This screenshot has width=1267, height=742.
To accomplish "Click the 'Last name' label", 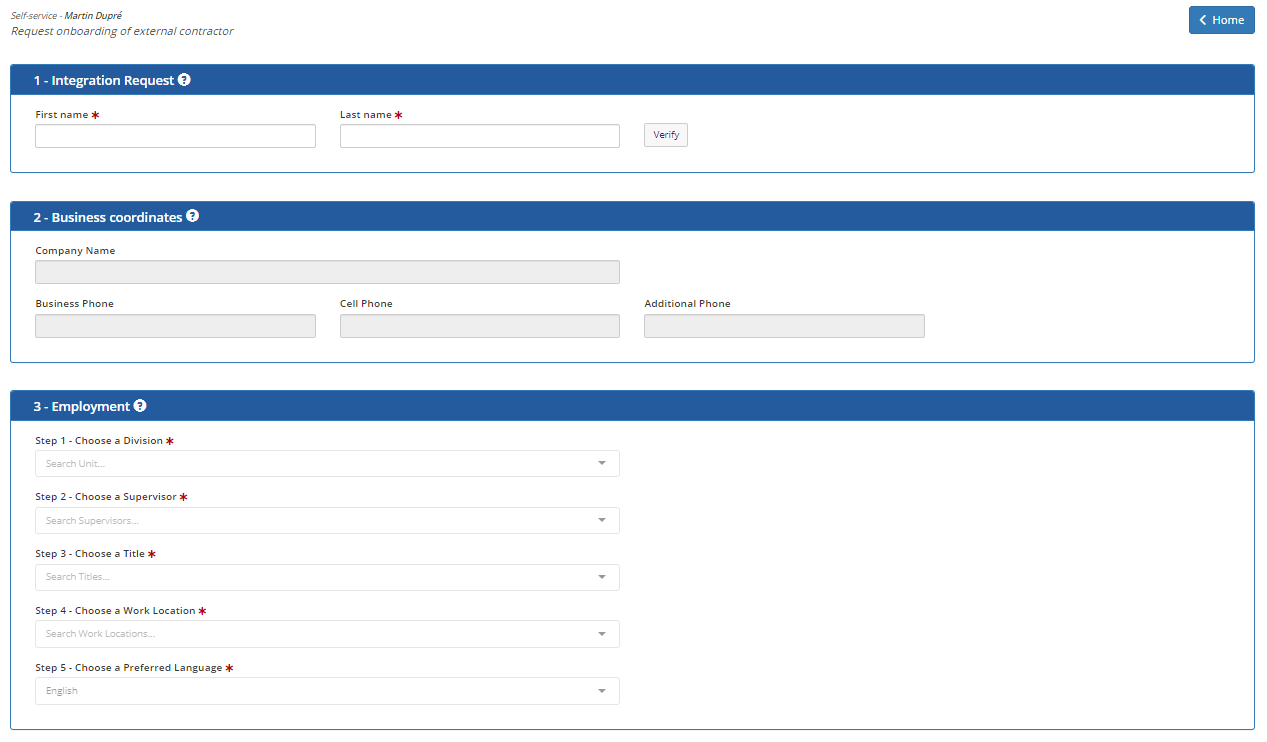I will click(x=366, y=115).
